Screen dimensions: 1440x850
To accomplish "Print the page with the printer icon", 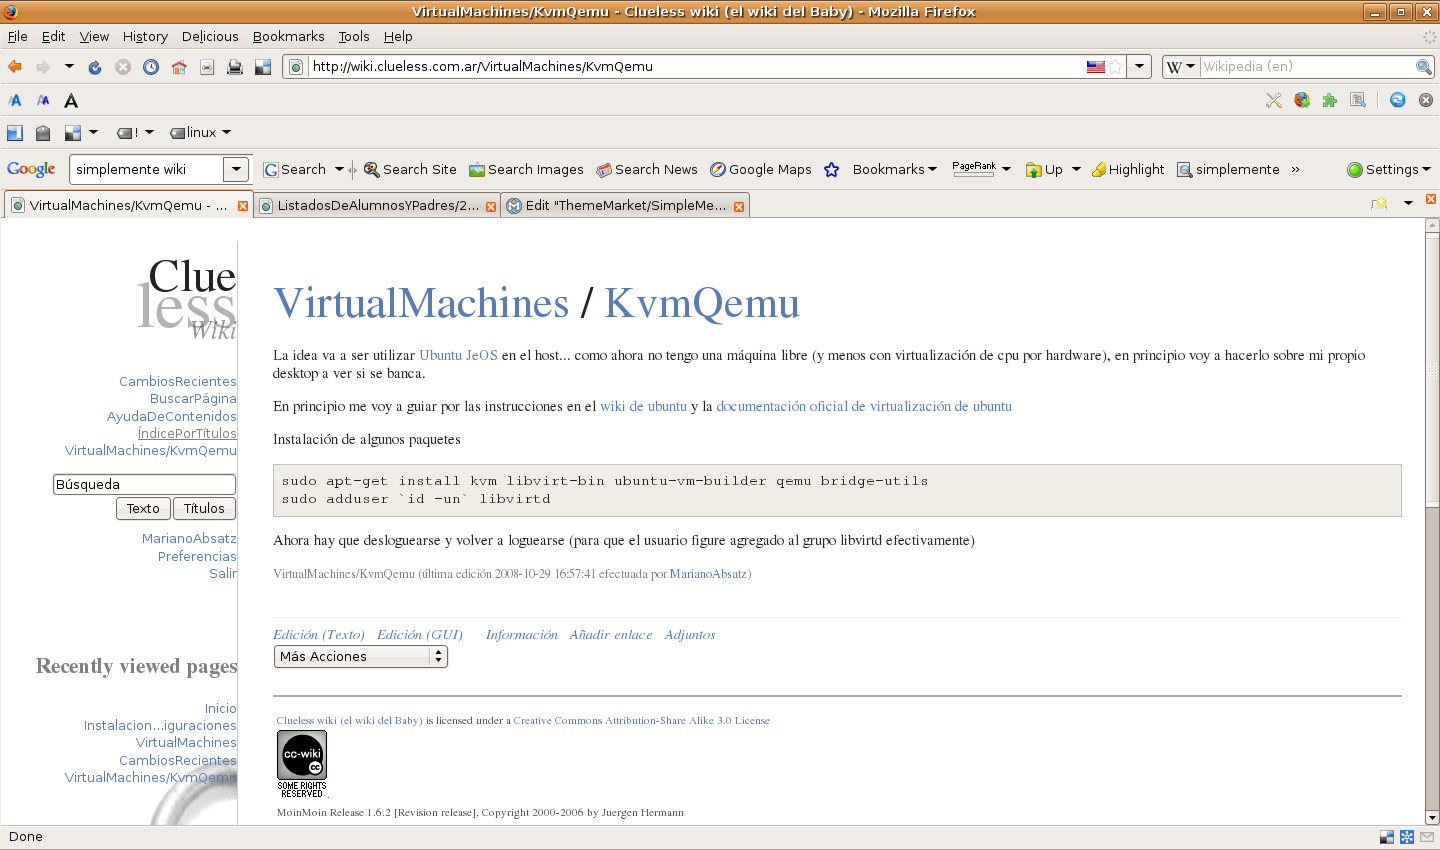I will click(235, 67).
